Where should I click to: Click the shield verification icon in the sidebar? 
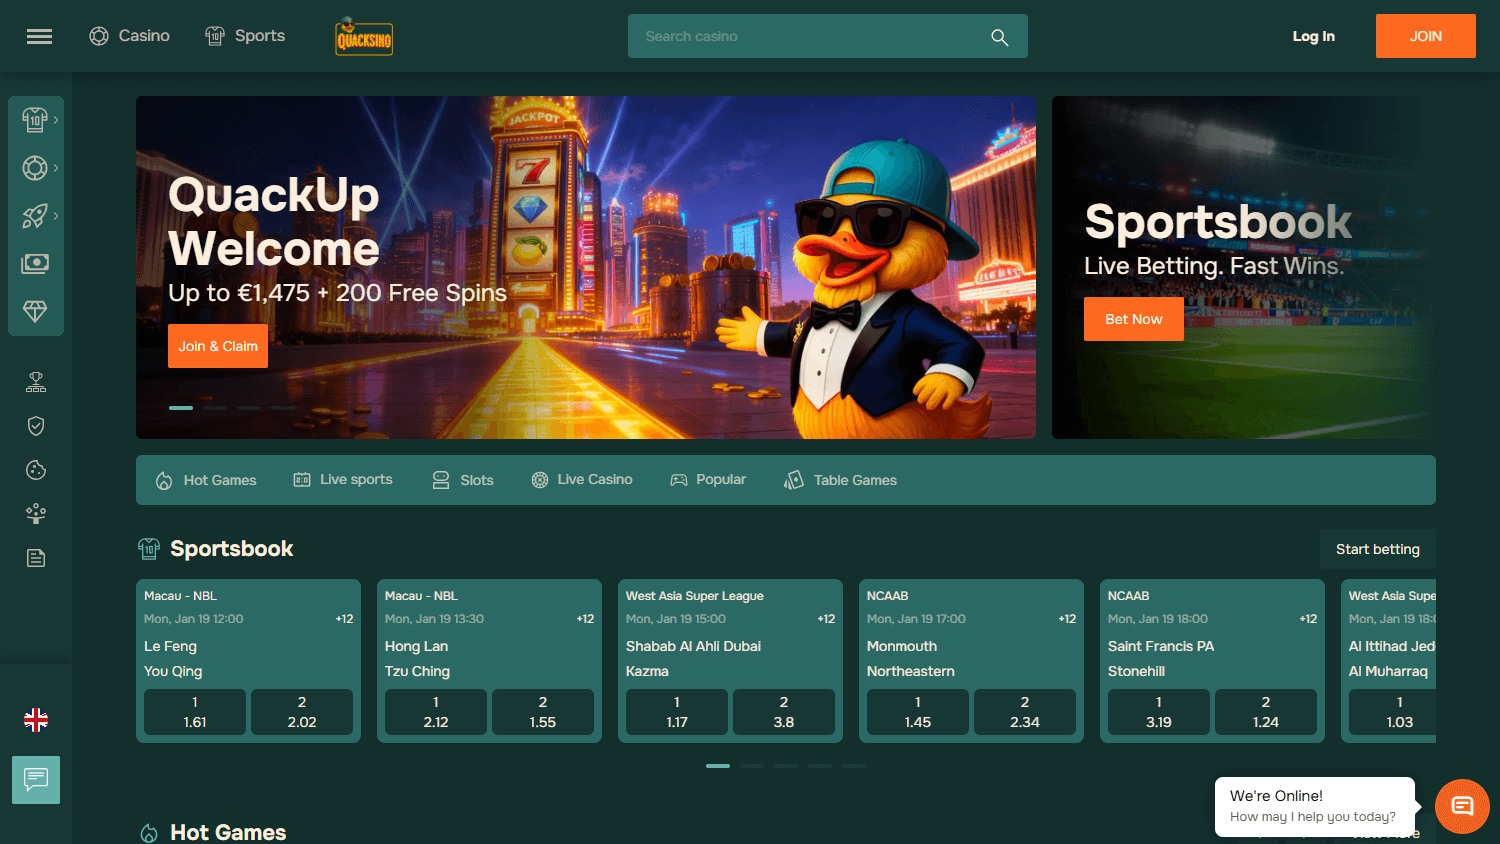(35, 426)
